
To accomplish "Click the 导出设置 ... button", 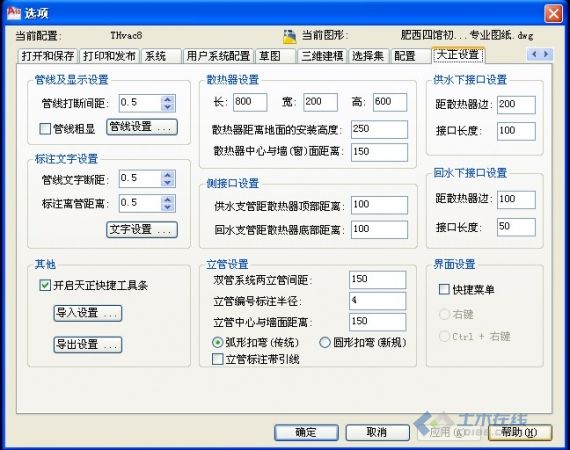I will [88, 345].
